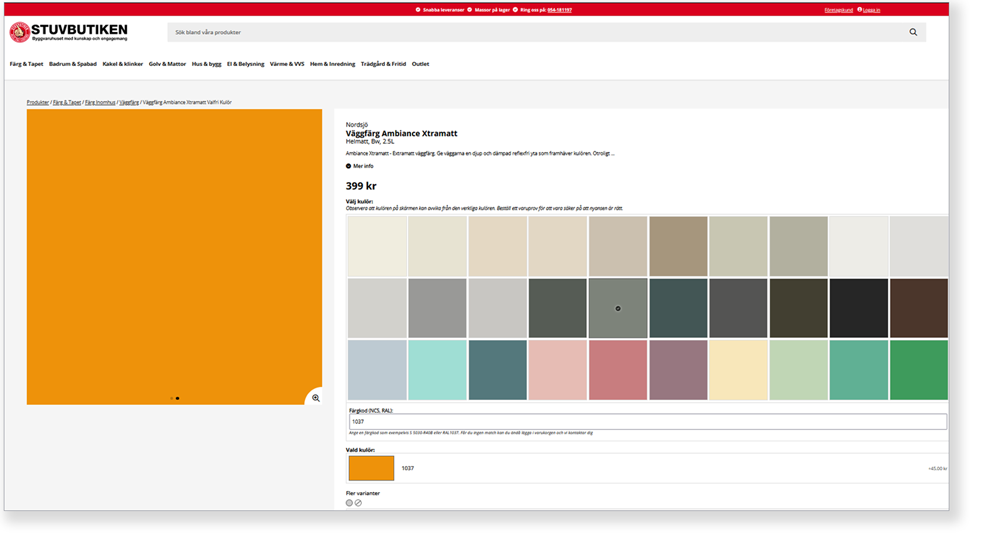Open the Badrum & Spabad menu
1000x547 pixels.
[x=73, y=64]
